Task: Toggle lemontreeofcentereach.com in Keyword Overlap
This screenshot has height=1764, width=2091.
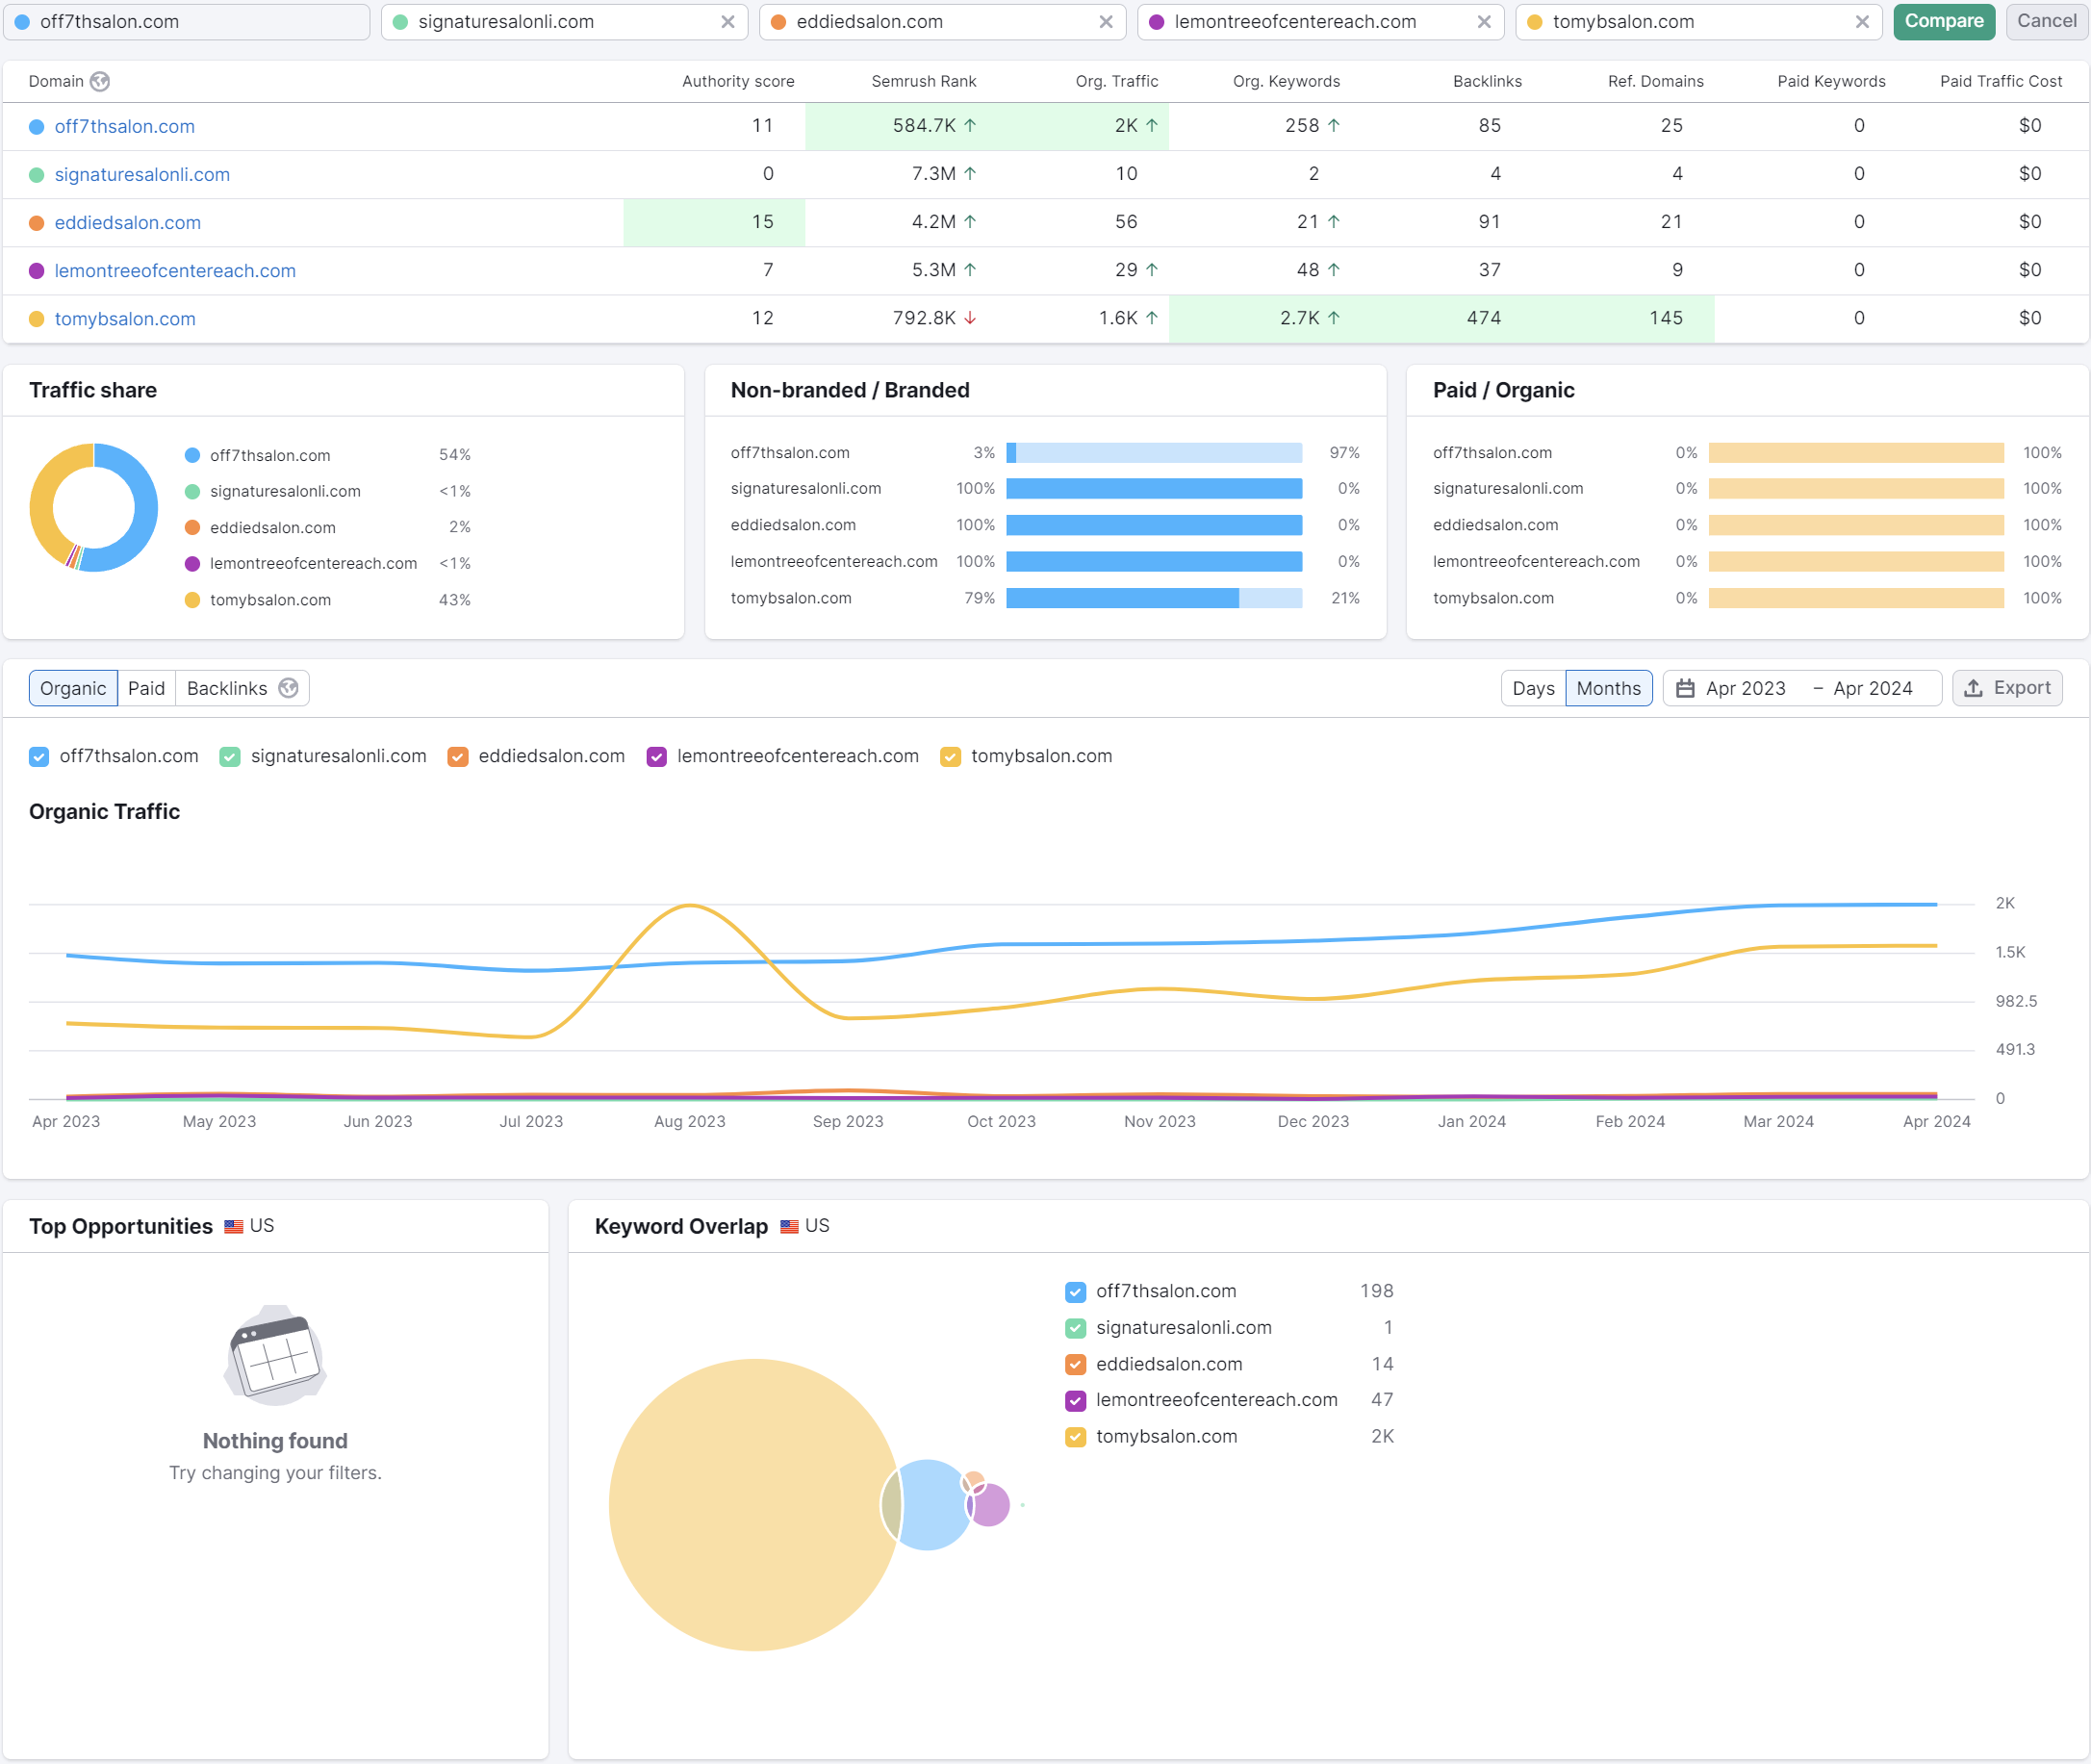Action: [x=1076, y=1401]
